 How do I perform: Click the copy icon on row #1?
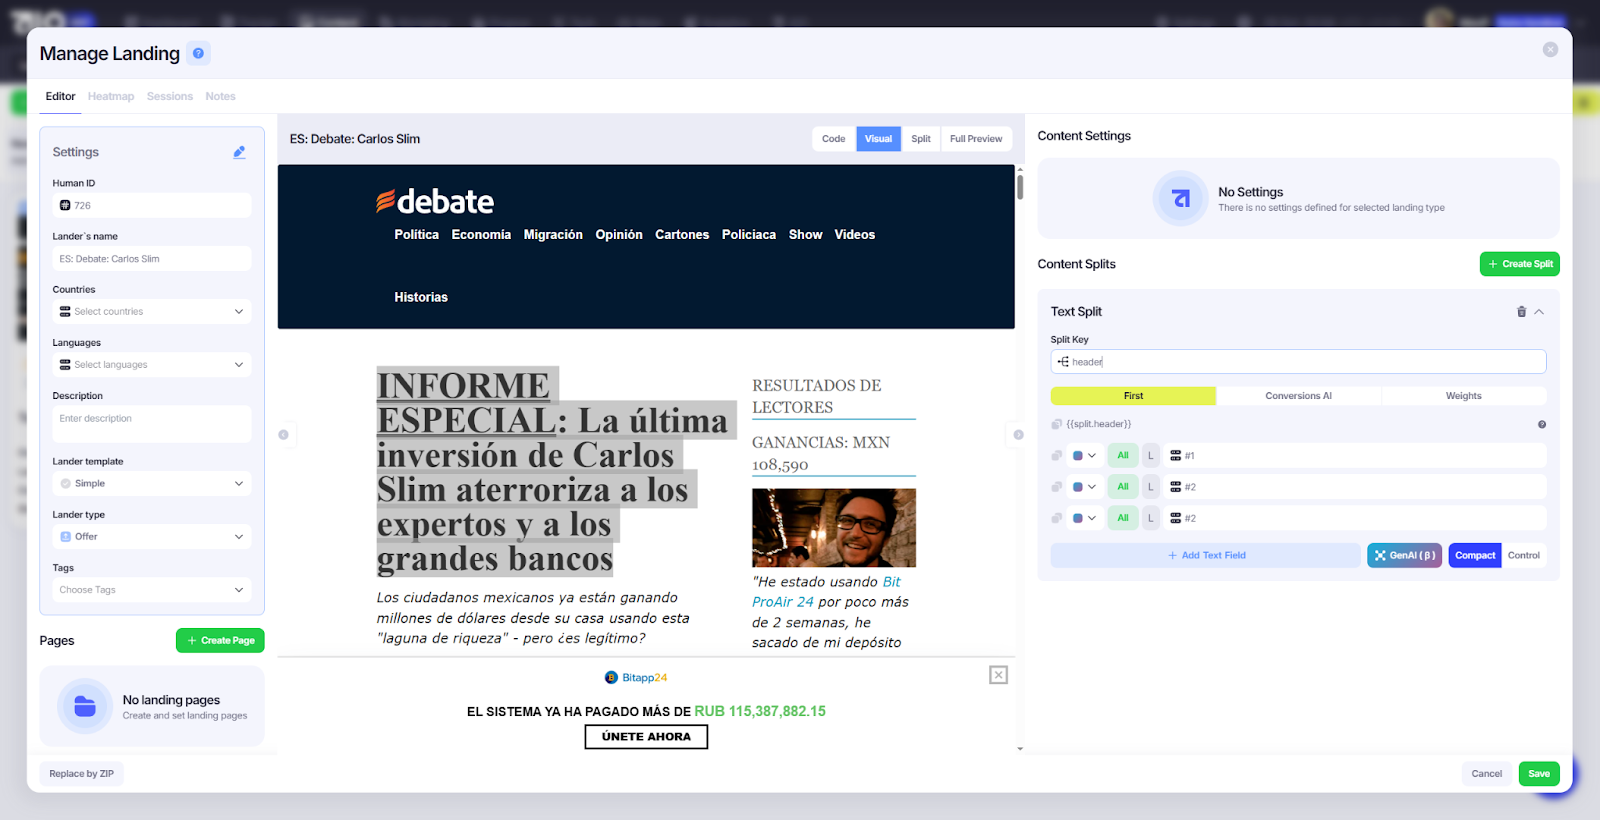pos(1057,456)
